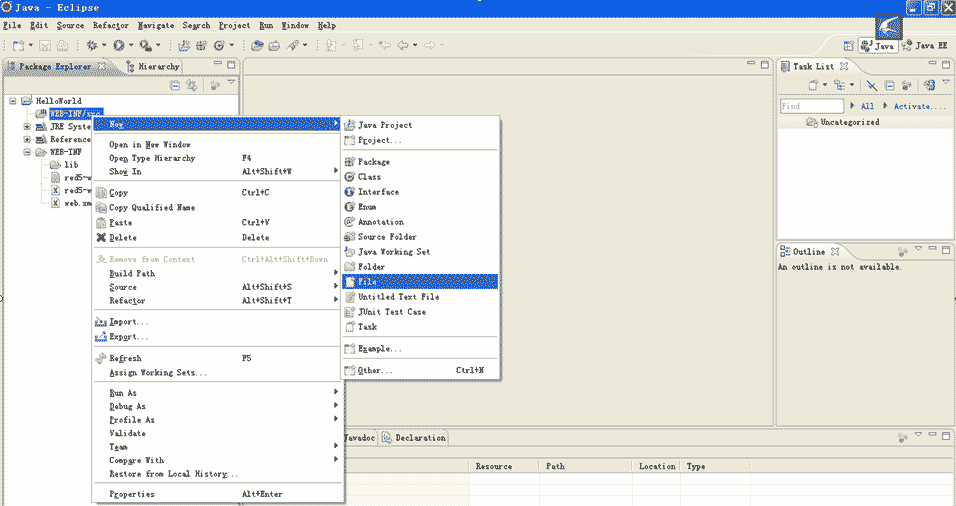Click Build Path in context menu

click(x=217, y=273)
